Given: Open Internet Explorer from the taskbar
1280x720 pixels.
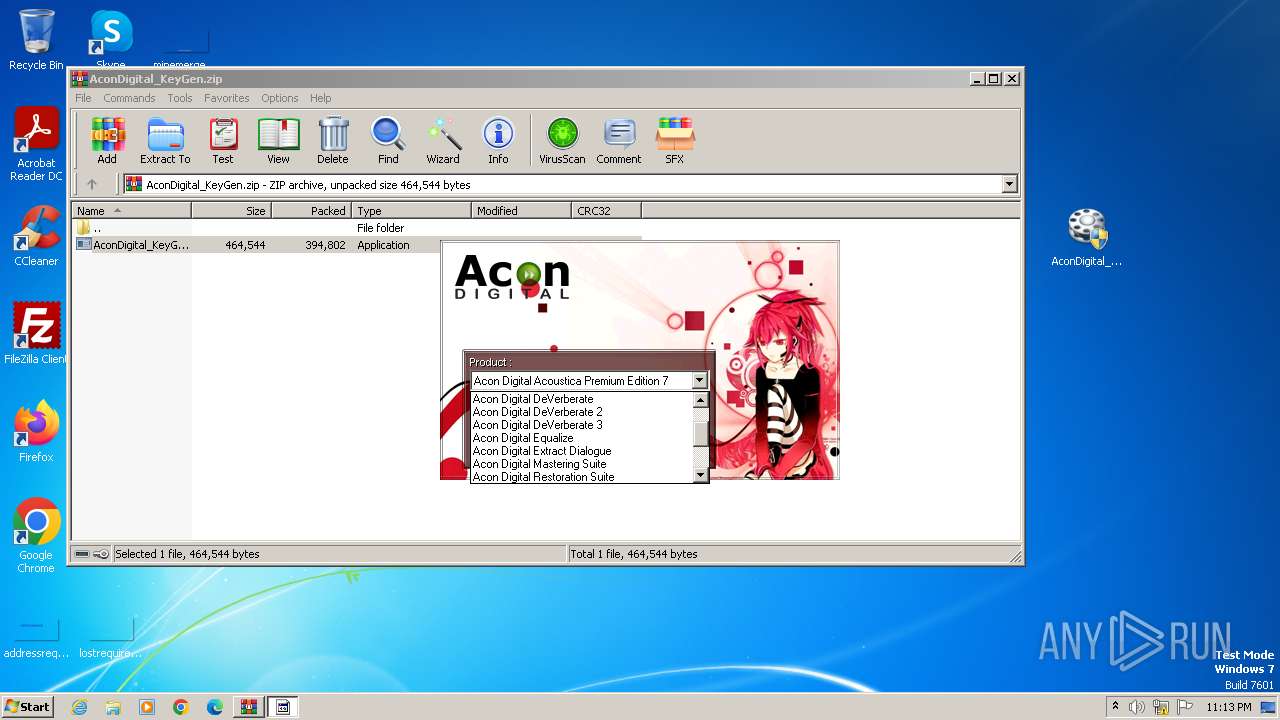Looking at the screenshot, I should pos(79,707).
